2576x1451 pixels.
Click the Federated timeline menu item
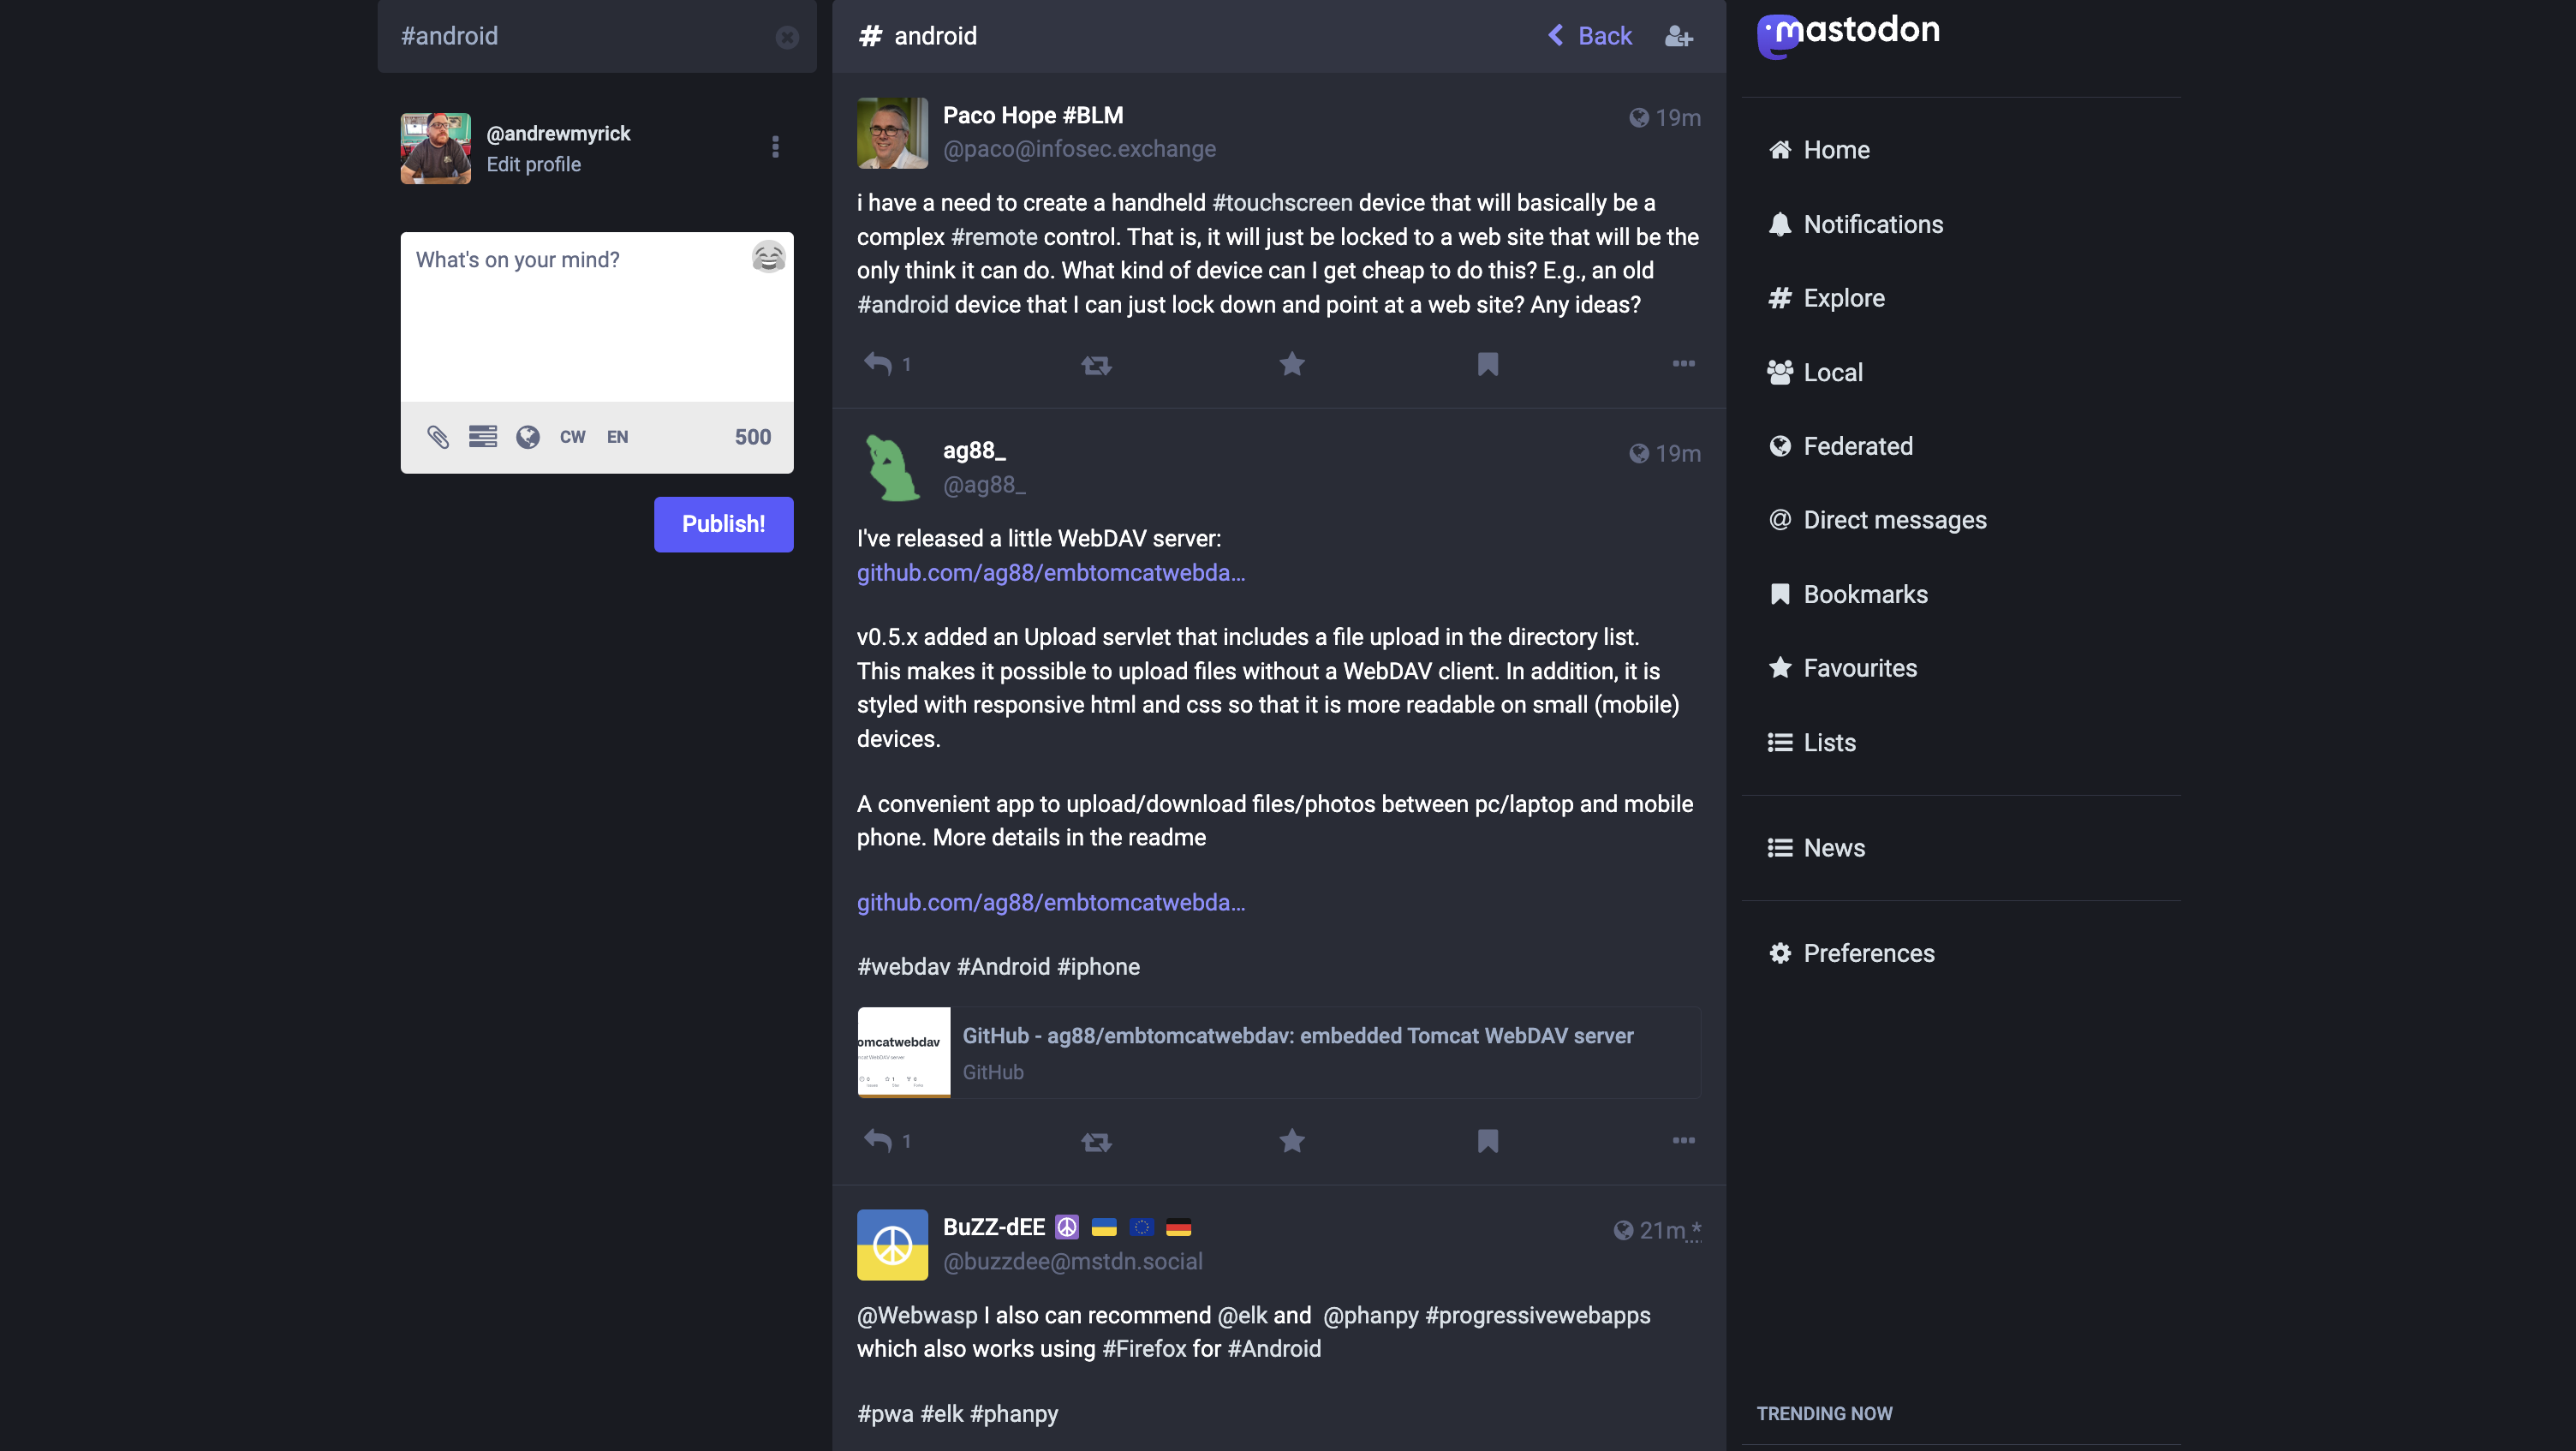coord(1857,446)
